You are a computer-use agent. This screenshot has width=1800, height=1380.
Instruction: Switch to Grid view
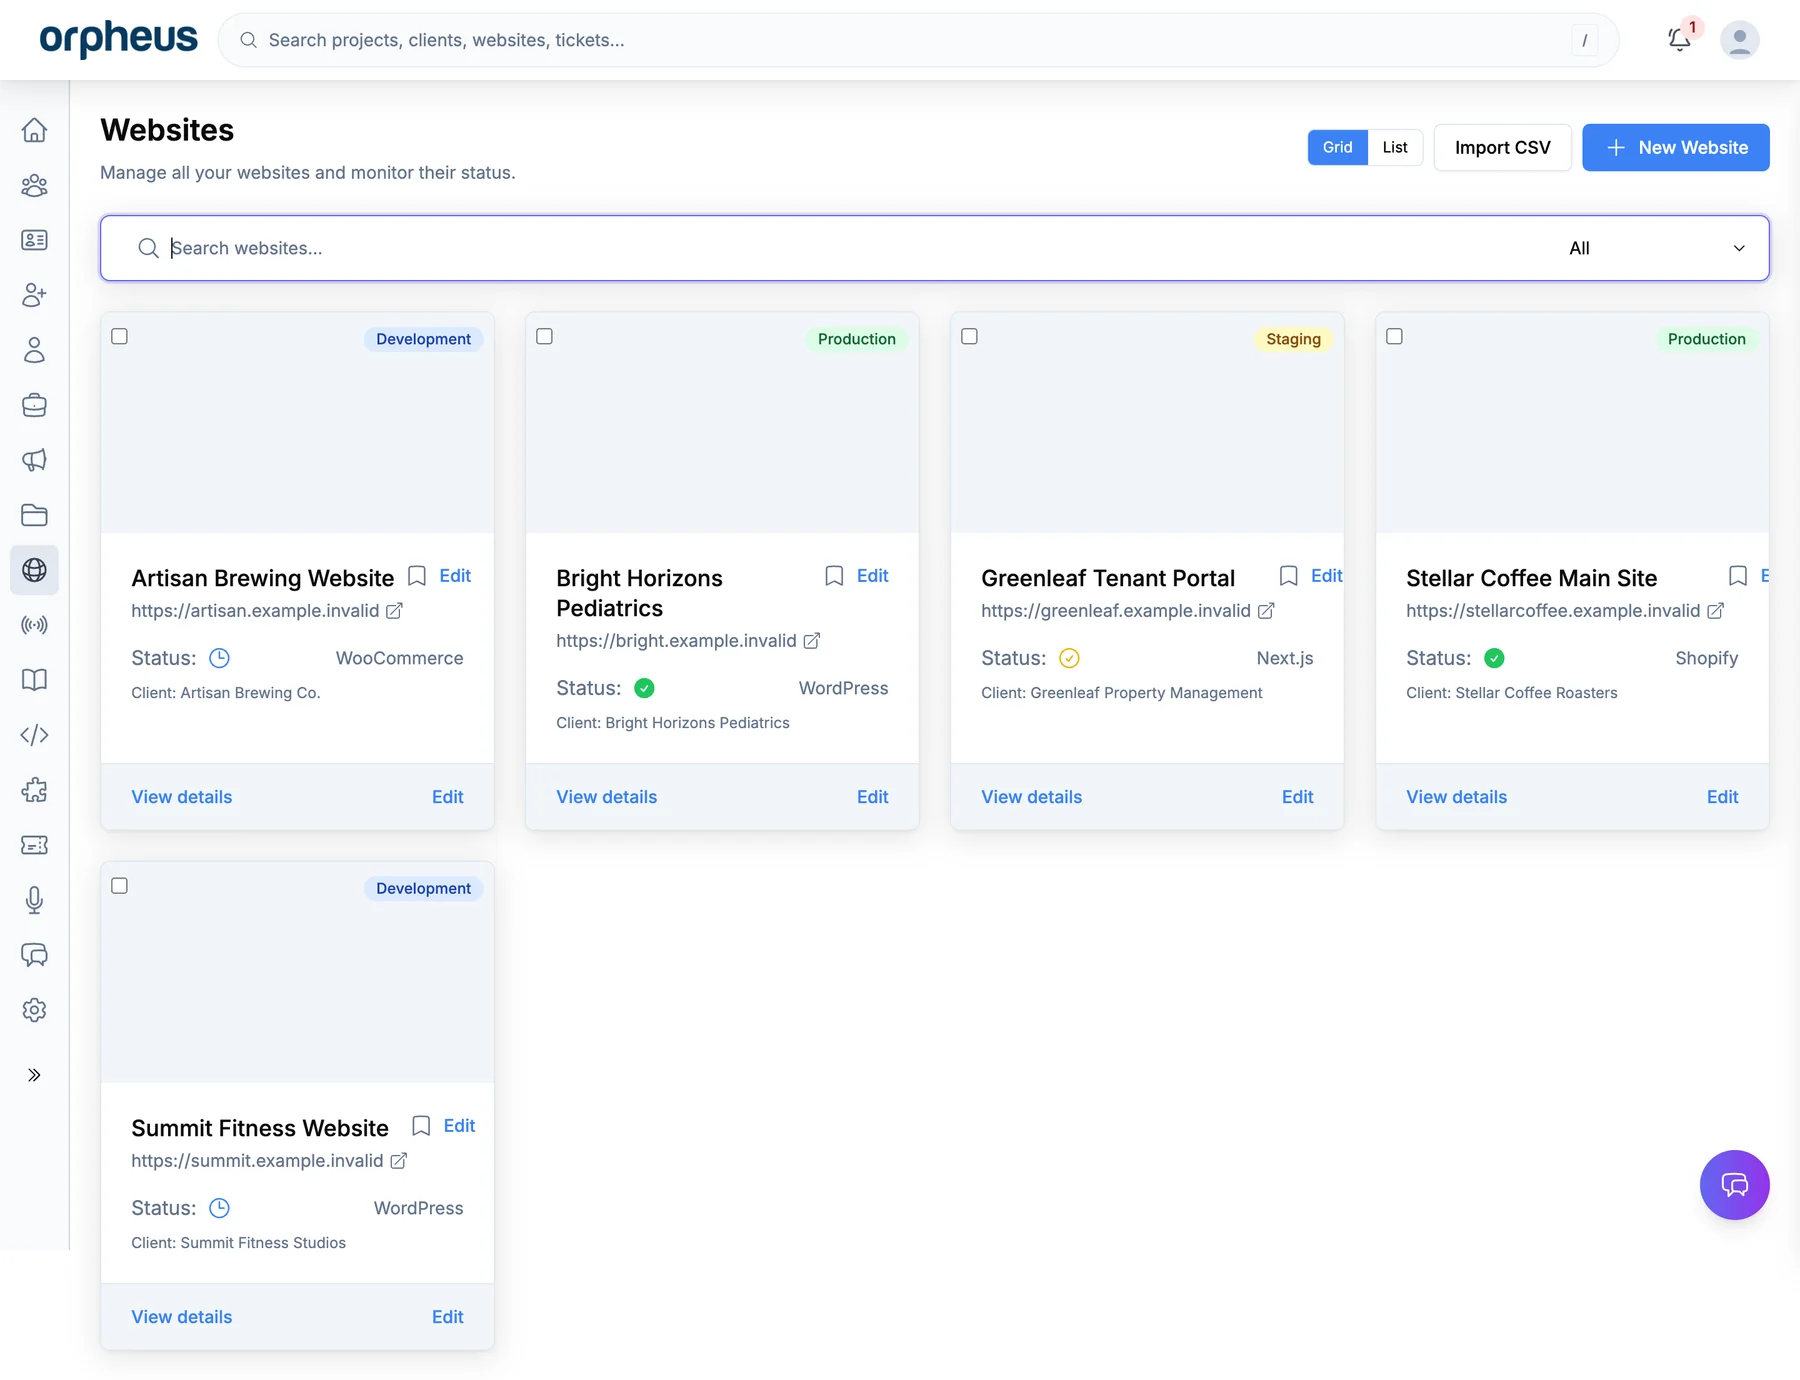[x=1337, y=147]
